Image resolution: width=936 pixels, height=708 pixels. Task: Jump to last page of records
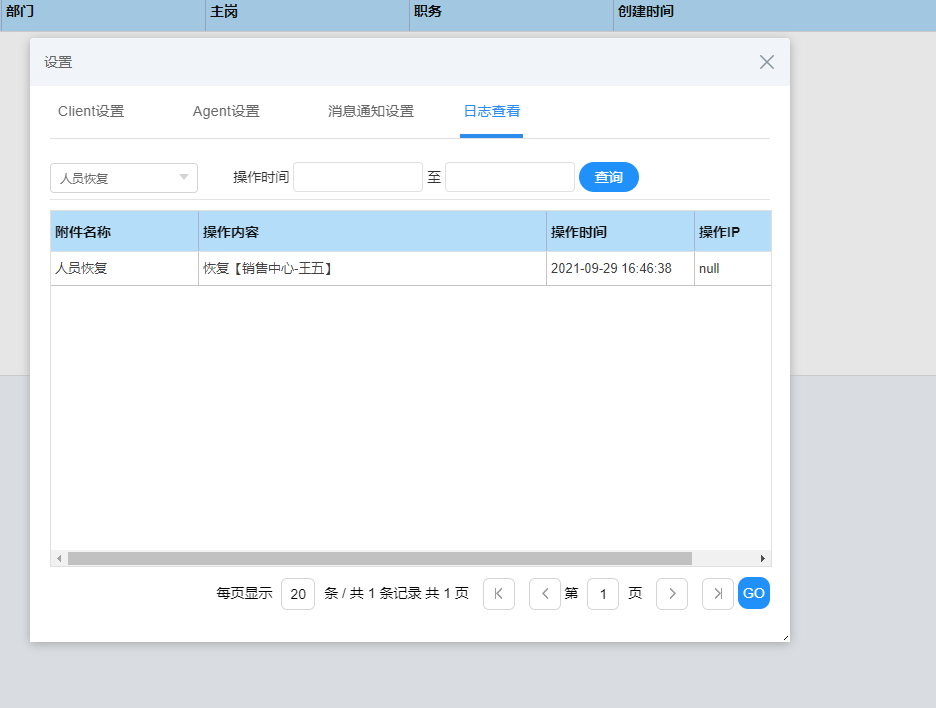pyautogui.click(x=718, y=594)
